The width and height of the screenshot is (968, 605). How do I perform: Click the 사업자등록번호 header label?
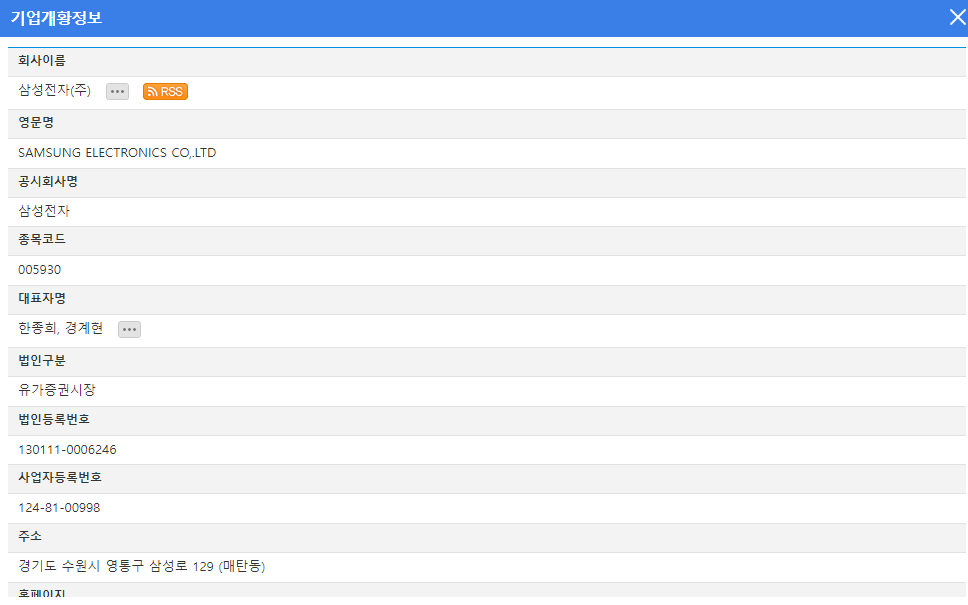(60, 478)
